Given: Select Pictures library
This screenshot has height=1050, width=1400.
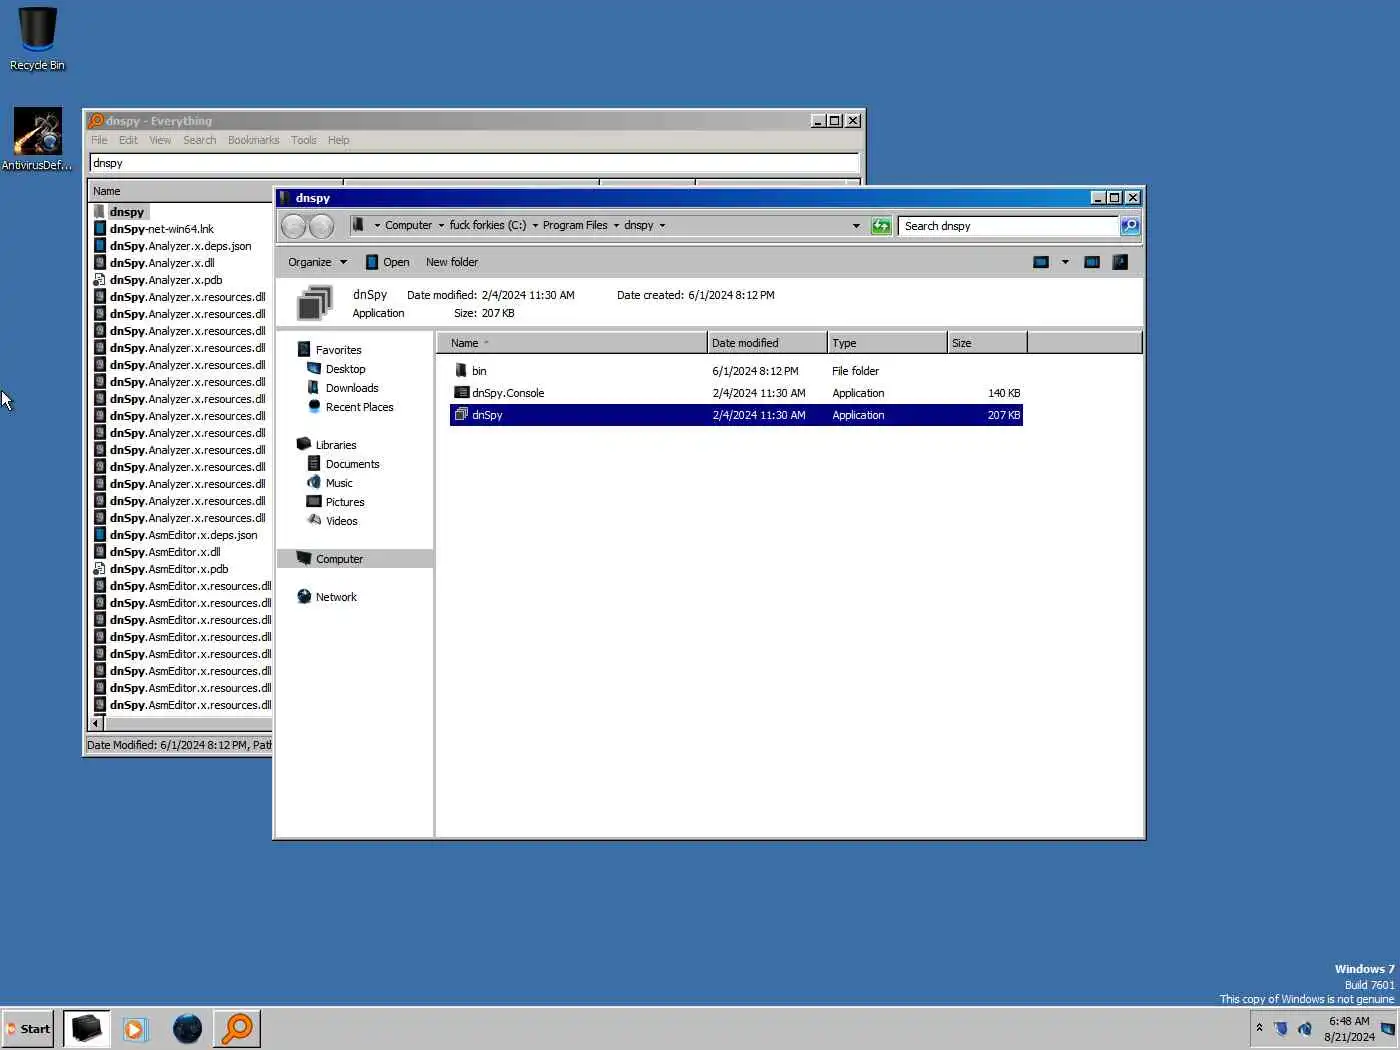Looking at the screenshot, I should click(x=345, y=502).
